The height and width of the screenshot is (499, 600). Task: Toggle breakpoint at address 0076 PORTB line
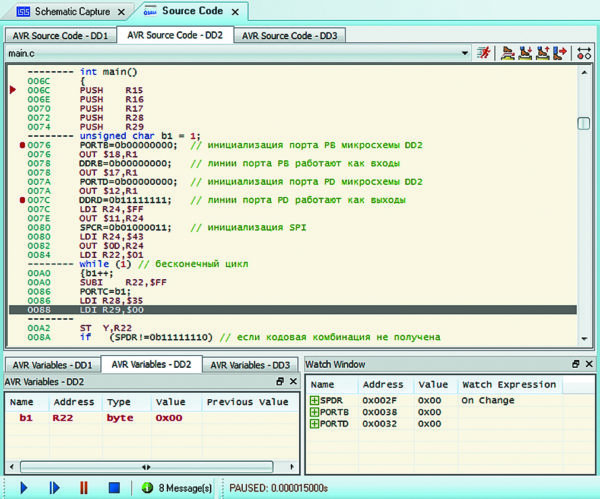click(x=22, y=145)
